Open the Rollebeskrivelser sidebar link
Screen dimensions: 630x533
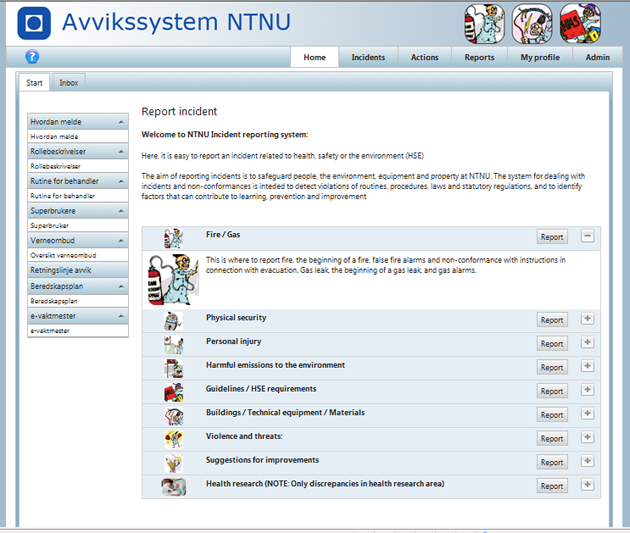pos(78,166)
